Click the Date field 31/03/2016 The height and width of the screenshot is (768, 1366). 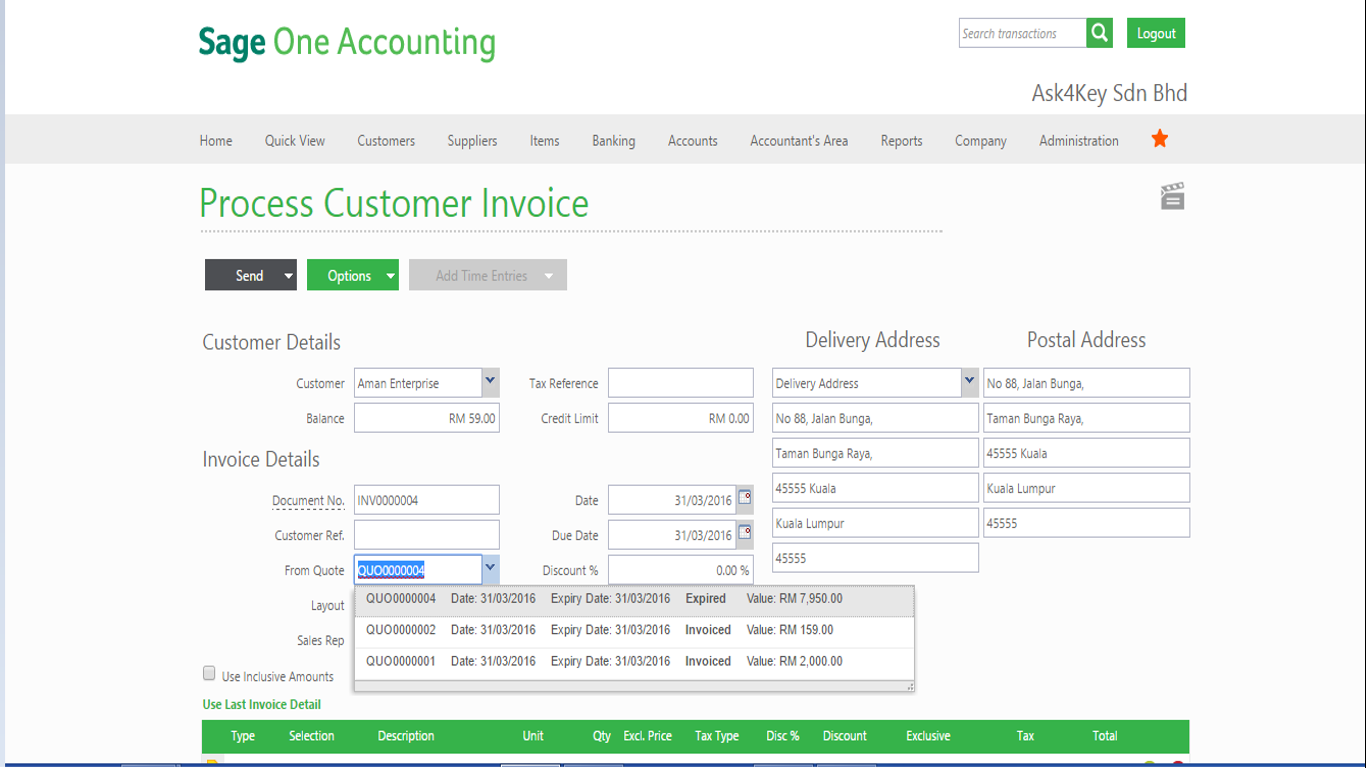pos(671,500)
